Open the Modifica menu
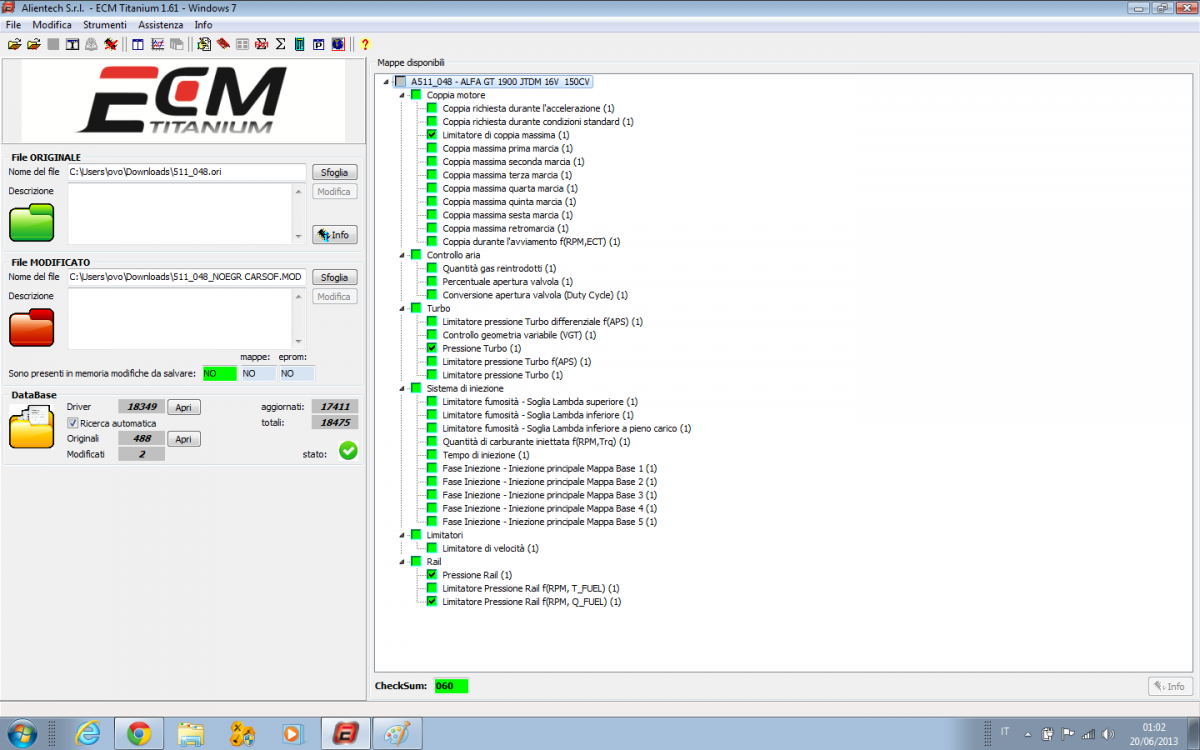 pyautogui.click(x=52, y=24)
